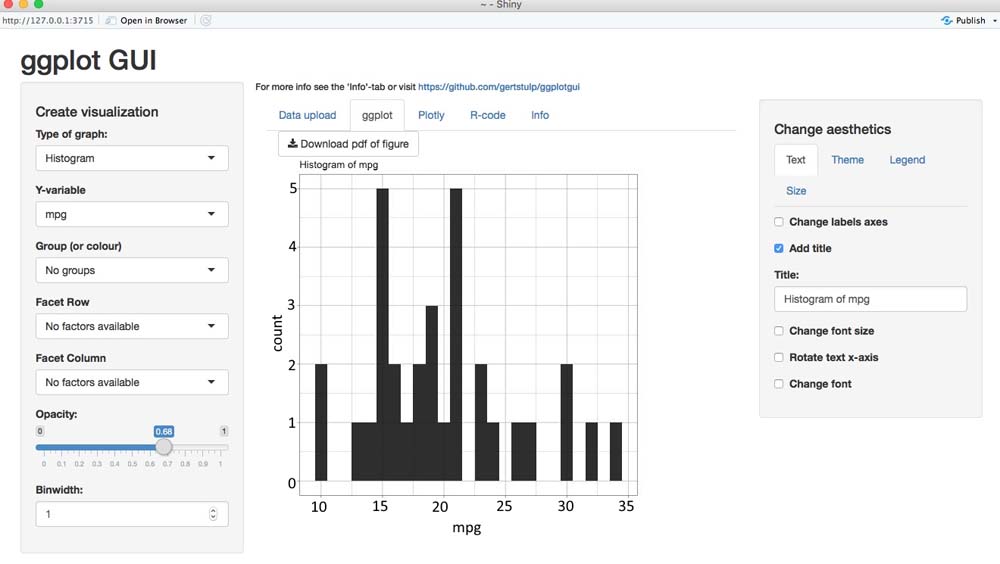Click the Open in Browser icon
1000x564 pixels.
tap(112, 20)
